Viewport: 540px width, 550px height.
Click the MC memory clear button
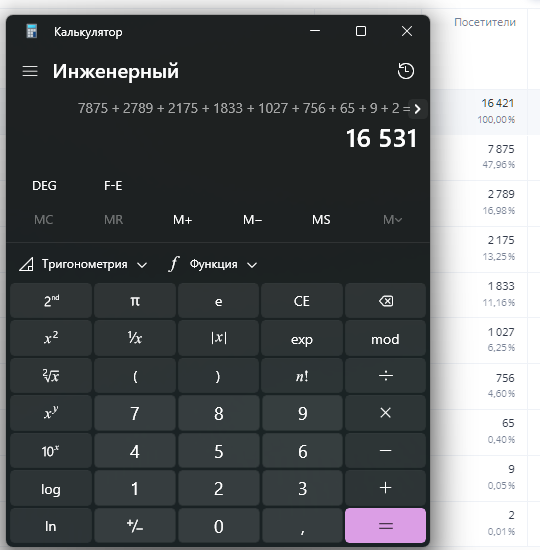[x=44, y=220]
